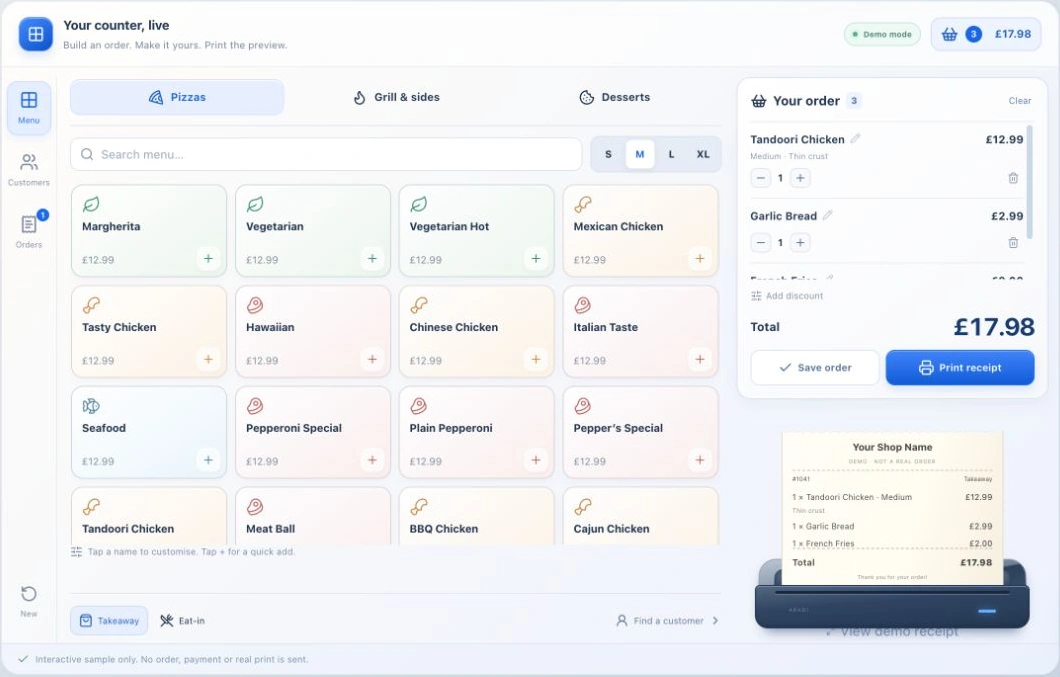
Task: Customise the Margherita pizza by name
Action: click(x=111, y=227)
